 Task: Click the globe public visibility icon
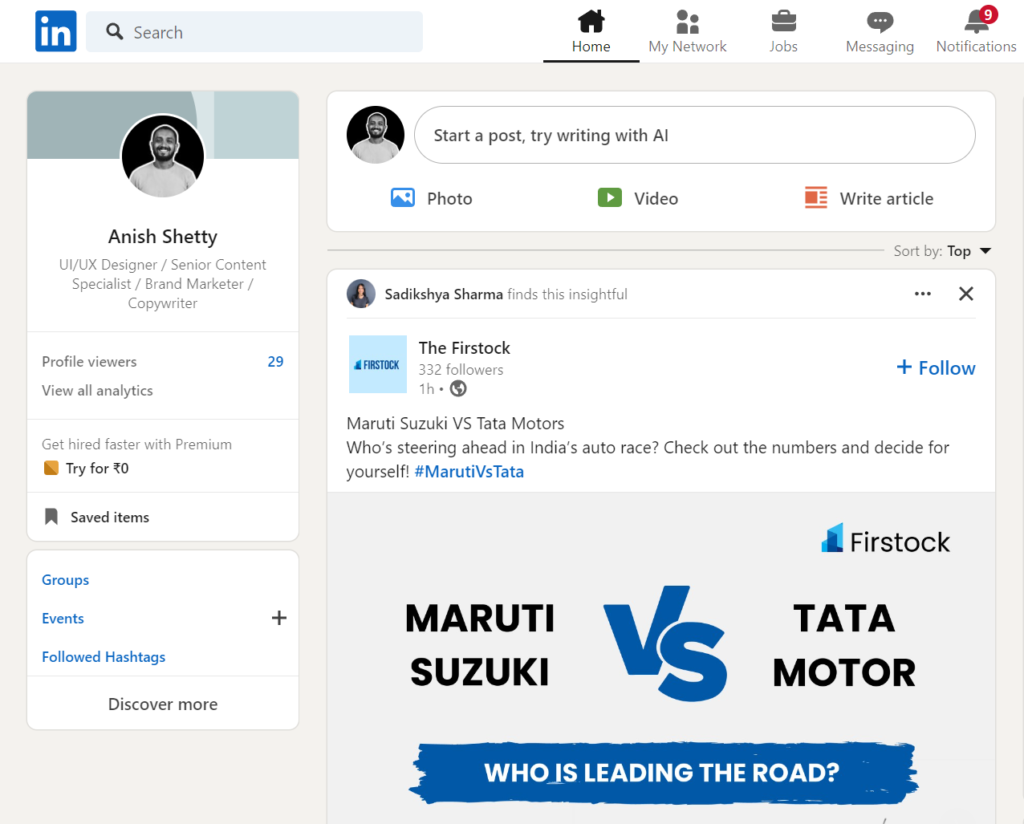458,388
